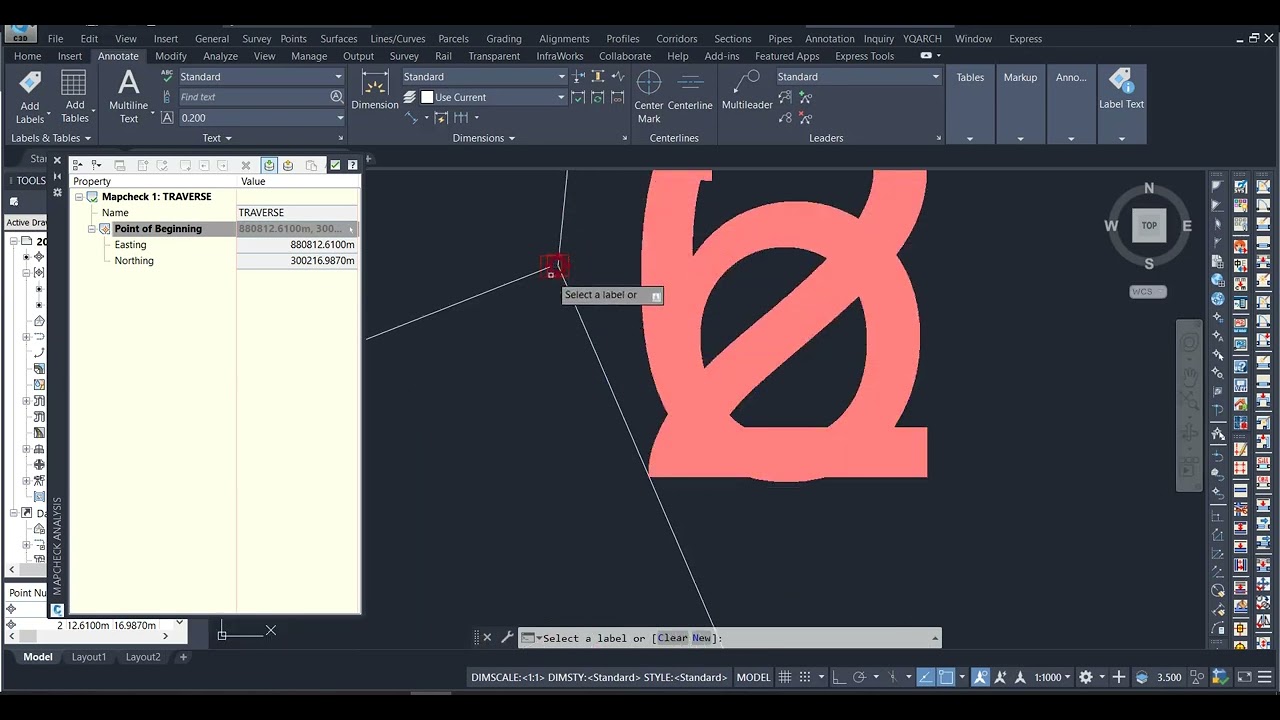Click the Customization menu icon in status bar
This screenshot has width=1280, height=720.
pyautogui.click(x=1263, y=677)
